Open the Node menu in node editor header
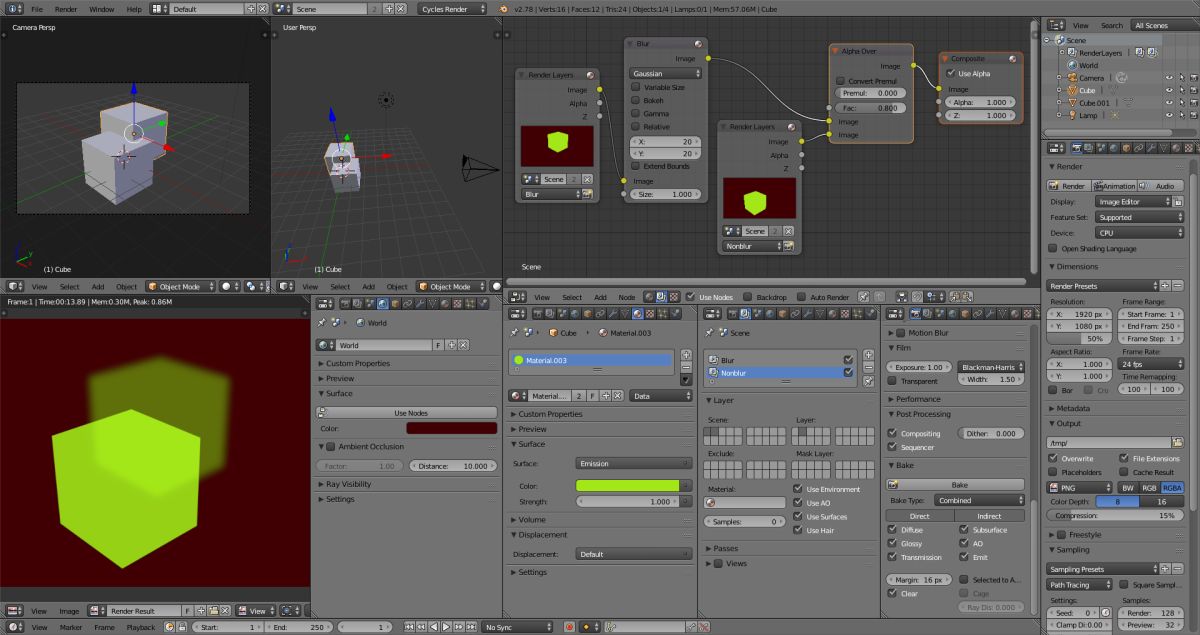Image resolution: width=1200 pixels, height=635 pixels. click(626, 297)
